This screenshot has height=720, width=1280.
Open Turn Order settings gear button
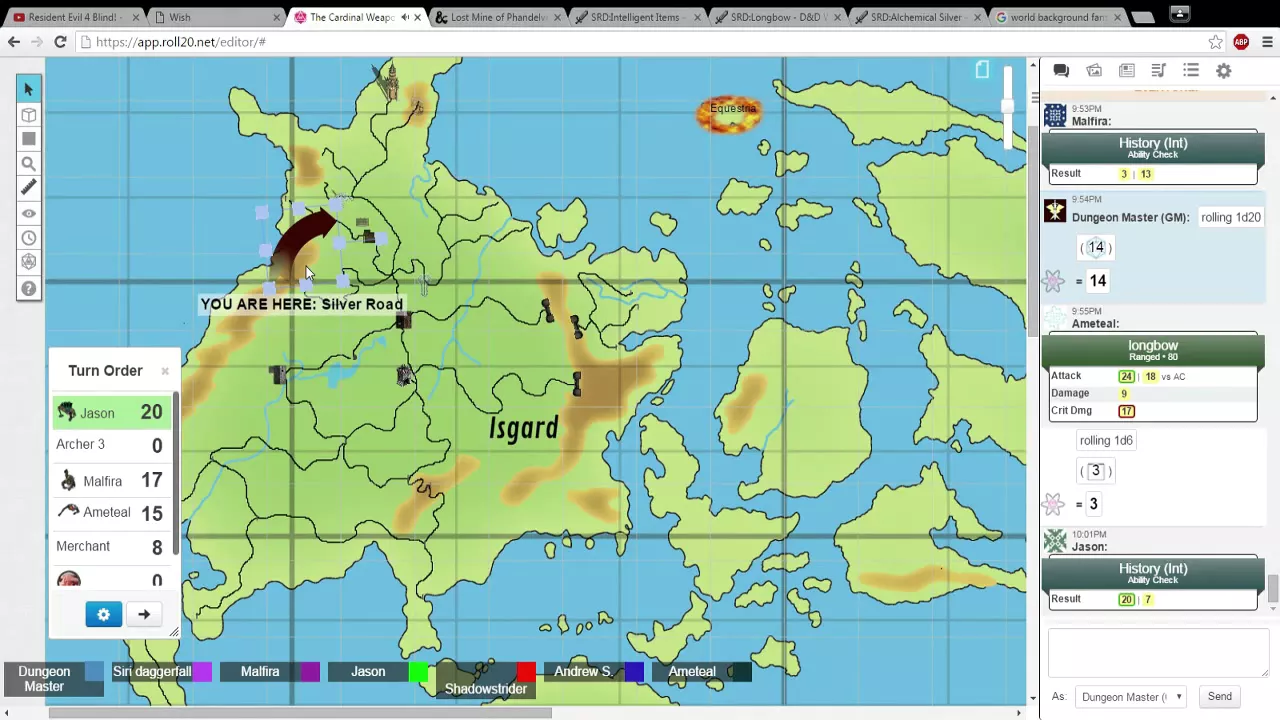coord(103,615)
